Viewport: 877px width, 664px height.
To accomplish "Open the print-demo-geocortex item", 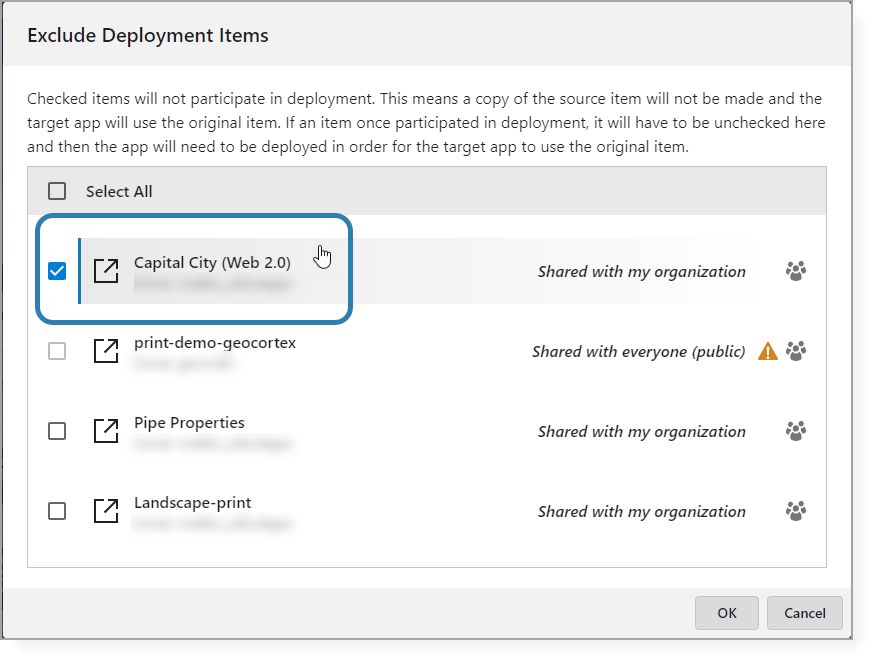I will (x=107, y=351).
